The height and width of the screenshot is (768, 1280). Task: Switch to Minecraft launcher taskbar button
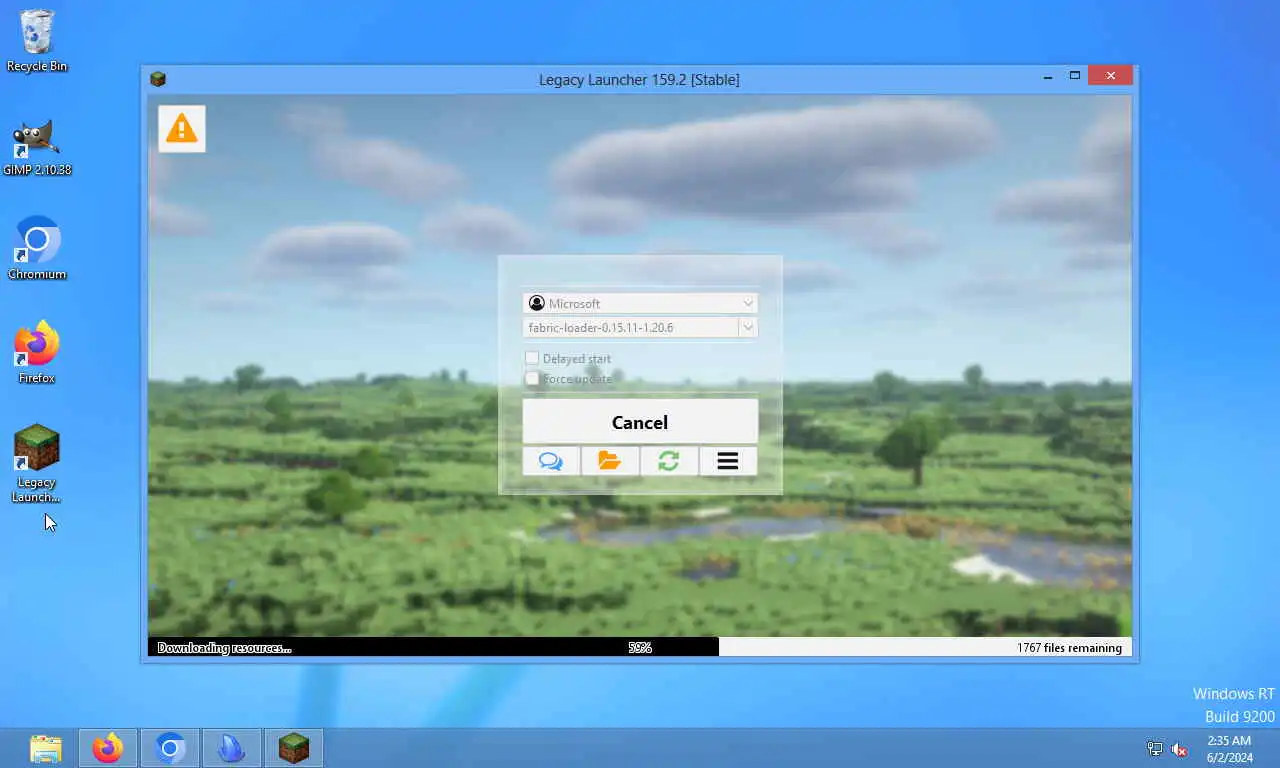(x=294, y=748)
